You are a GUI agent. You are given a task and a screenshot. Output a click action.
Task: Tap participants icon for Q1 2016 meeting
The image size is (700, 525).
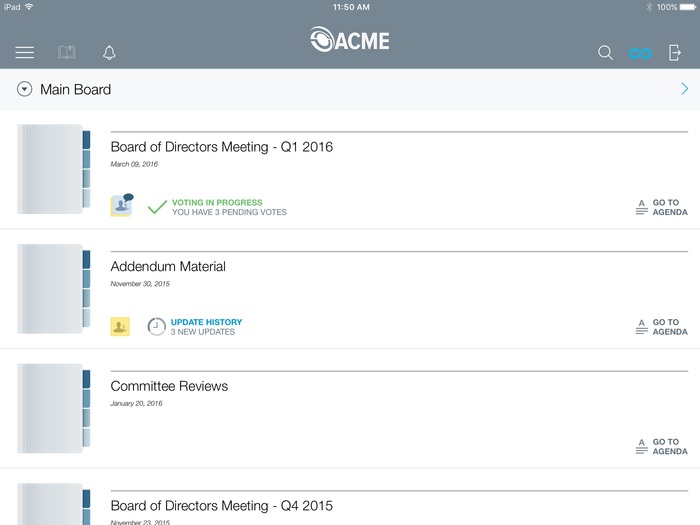122,206
